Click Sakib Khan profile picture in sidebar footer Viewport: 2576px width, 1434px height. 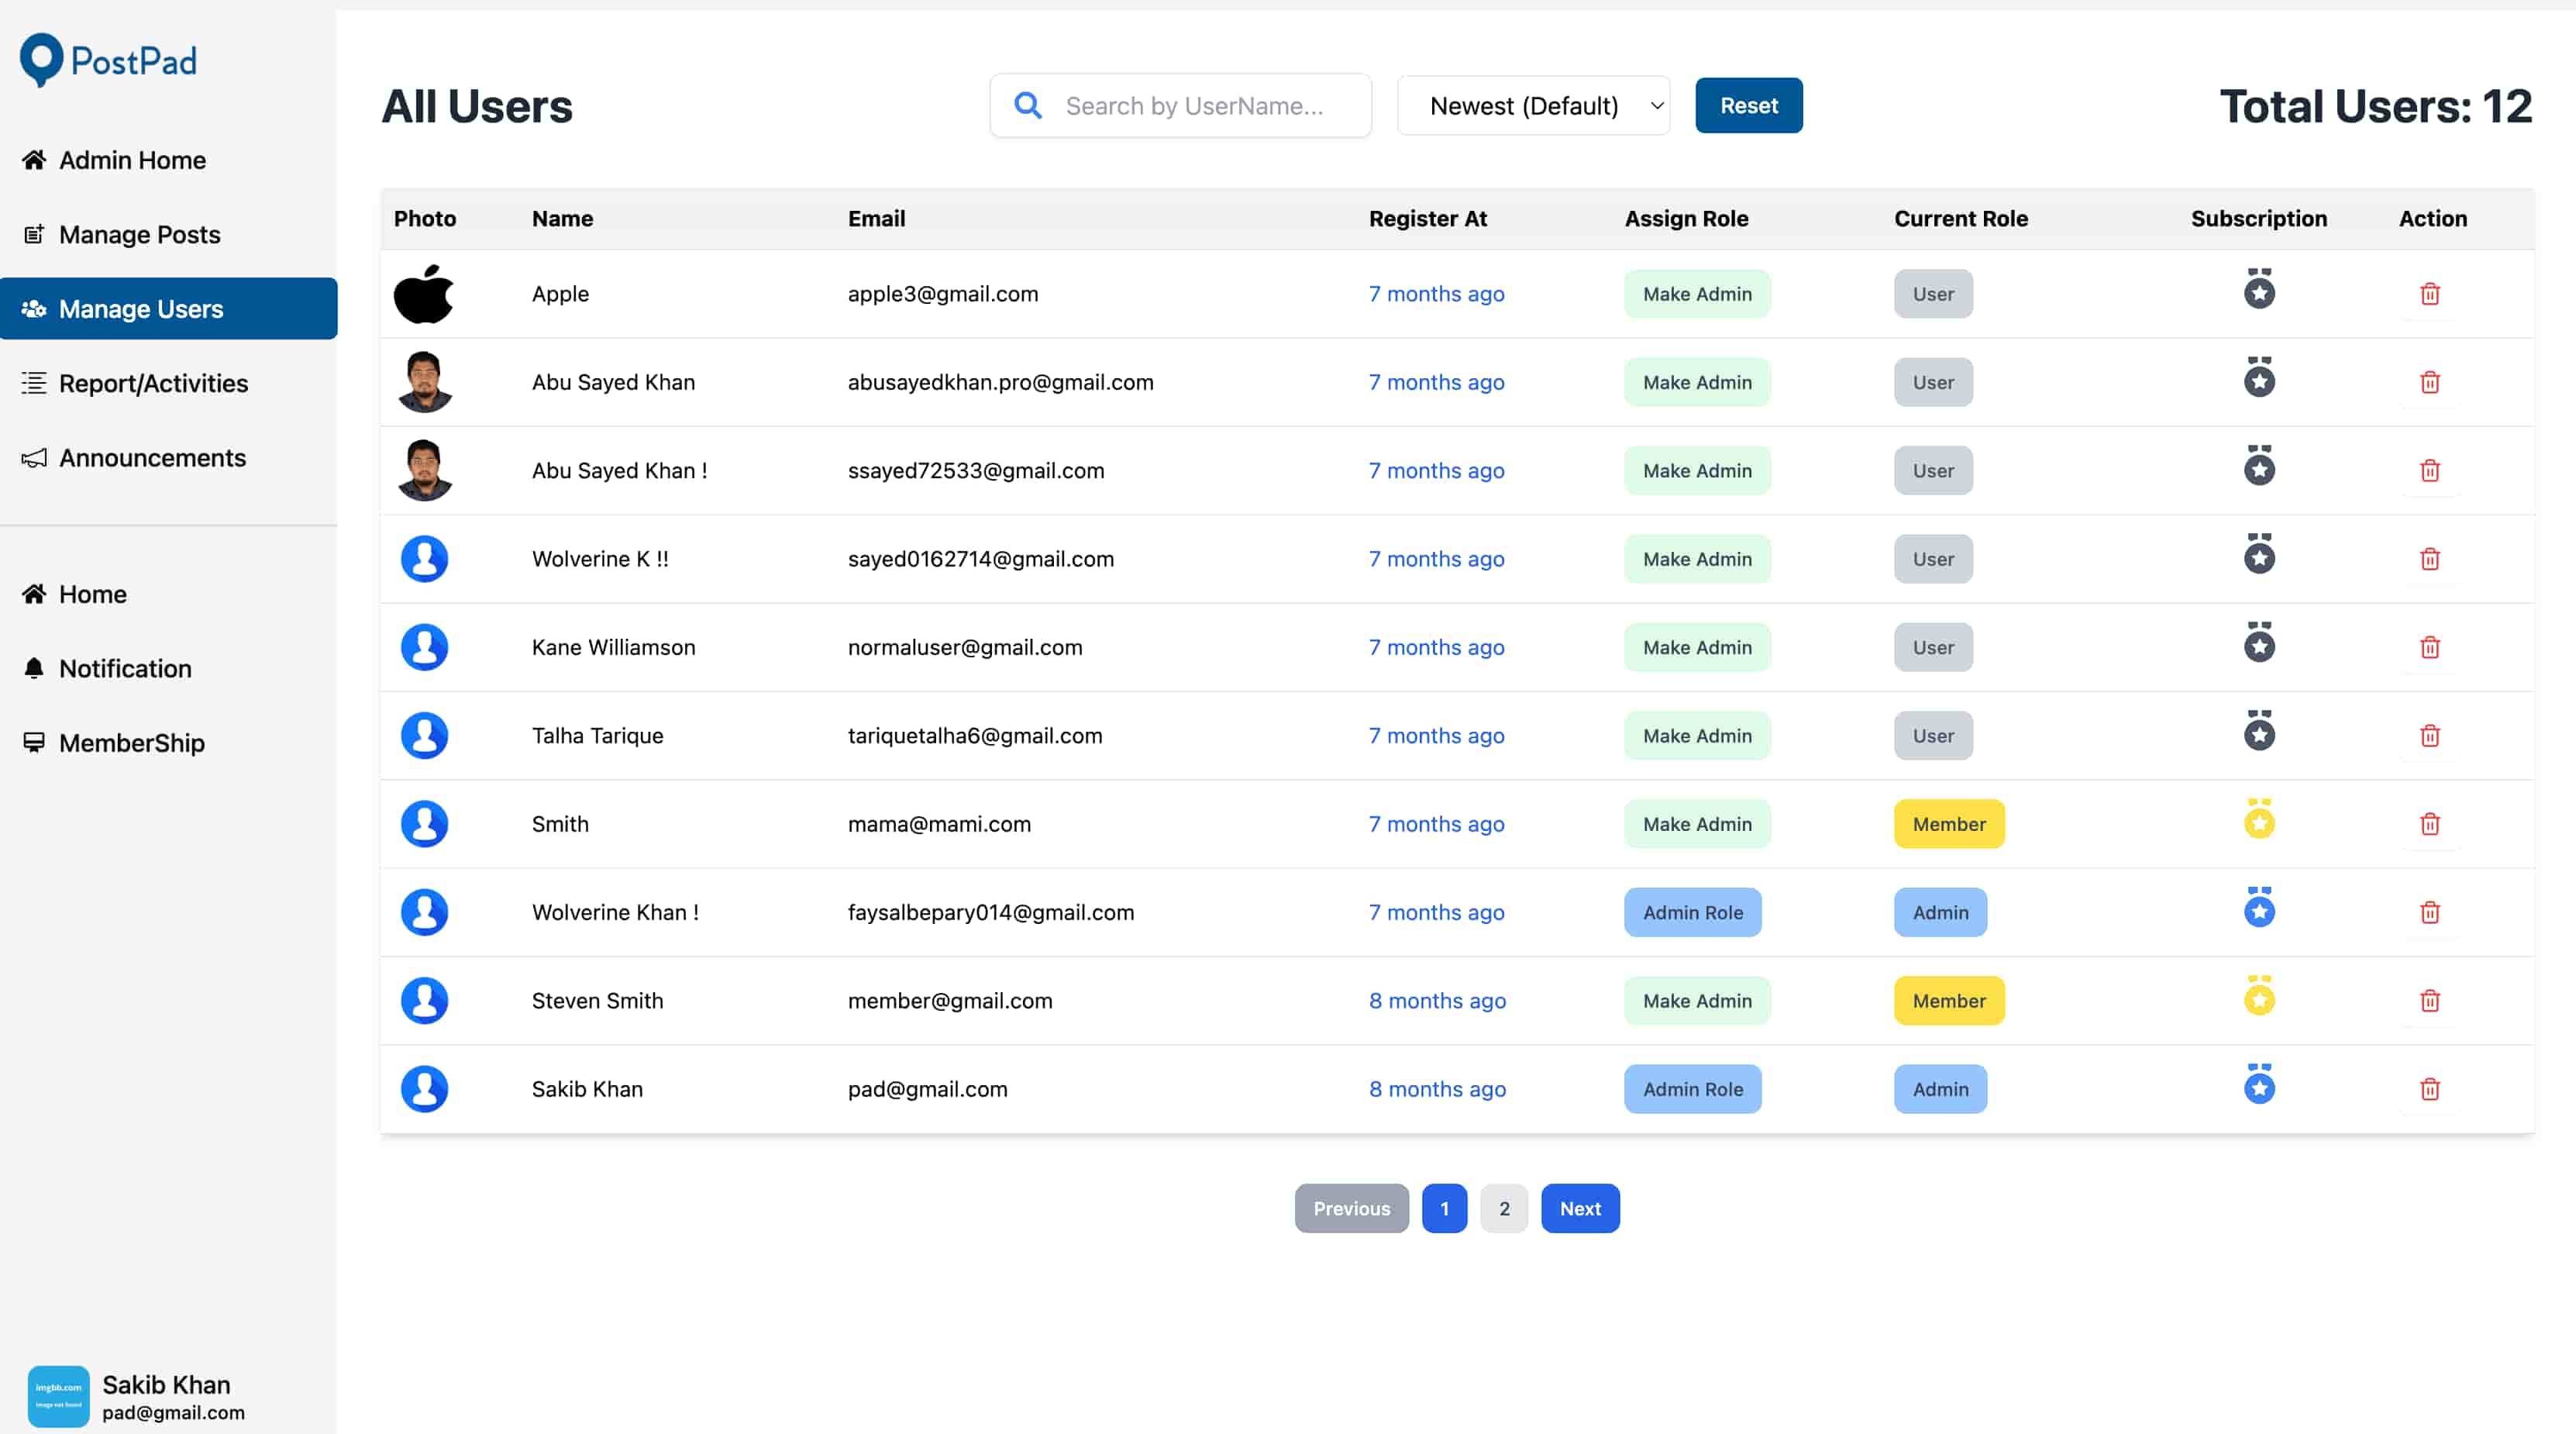(x=58, y=1396)
